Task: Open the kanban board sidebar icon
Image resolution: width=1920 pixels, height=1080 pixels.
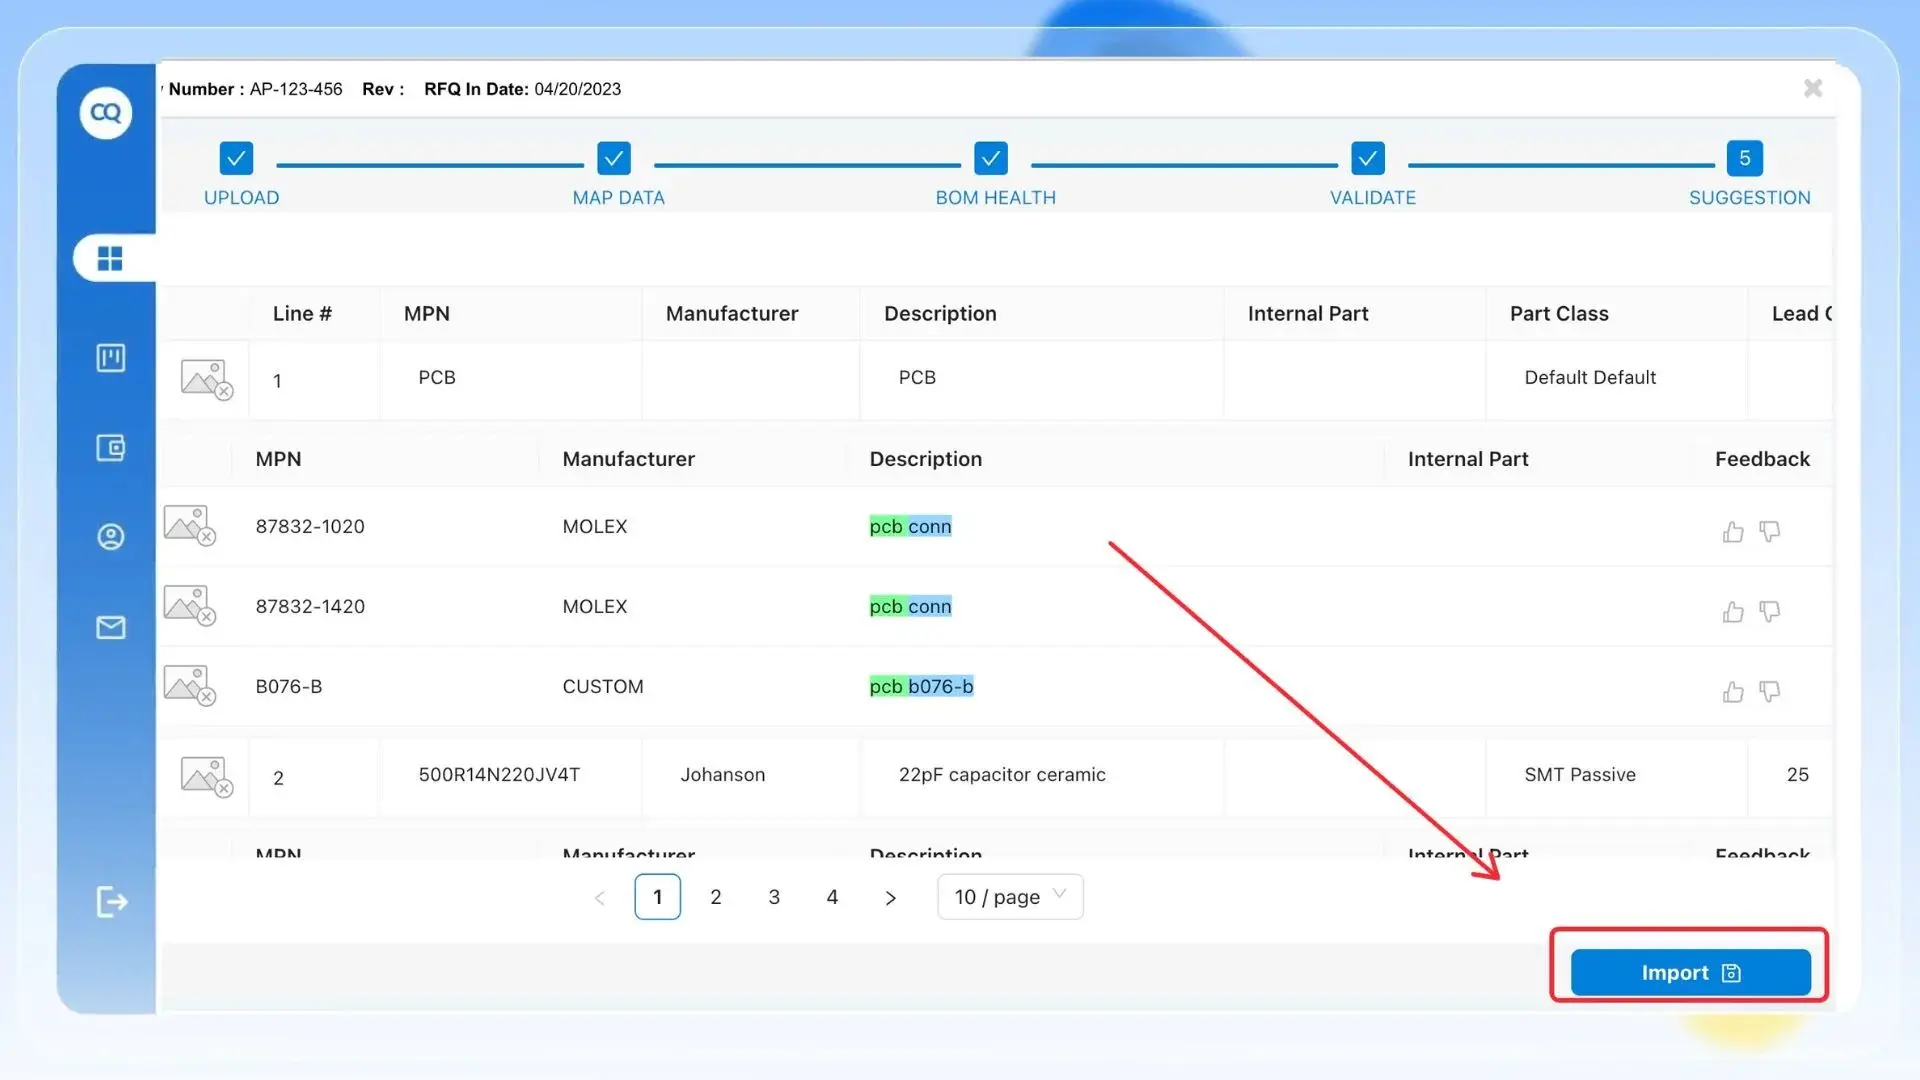Action: pos(110,358)
